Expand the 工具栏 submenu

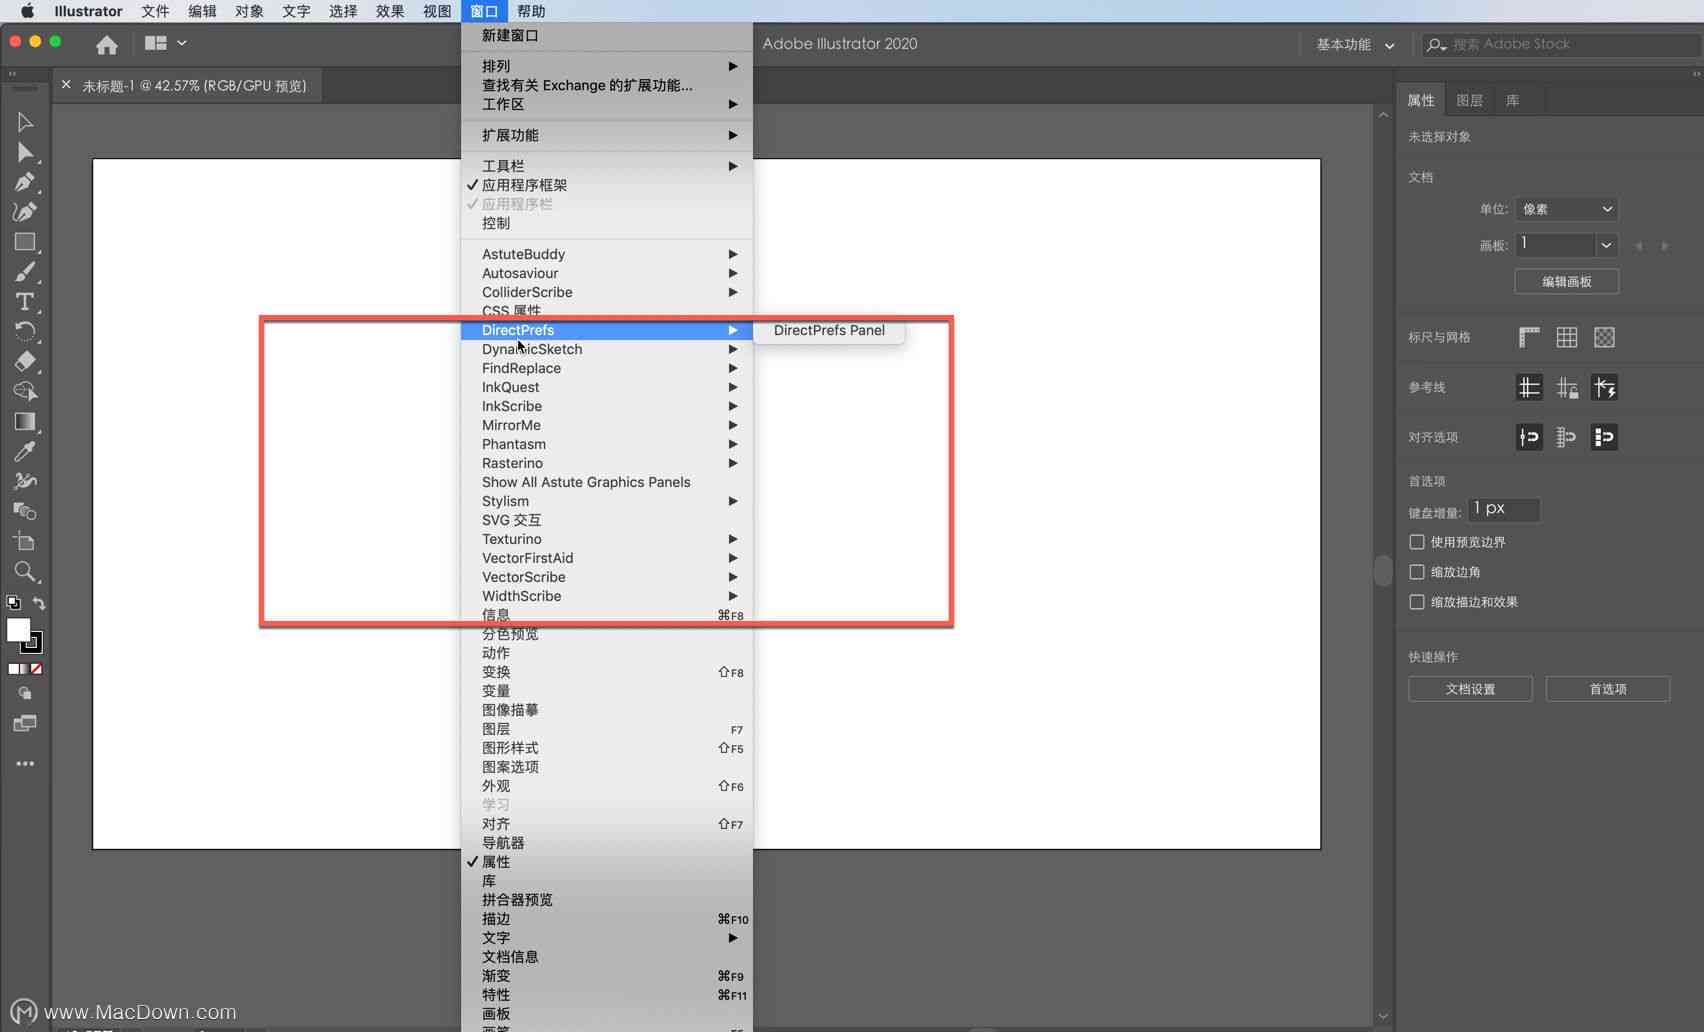pos(606,166)
